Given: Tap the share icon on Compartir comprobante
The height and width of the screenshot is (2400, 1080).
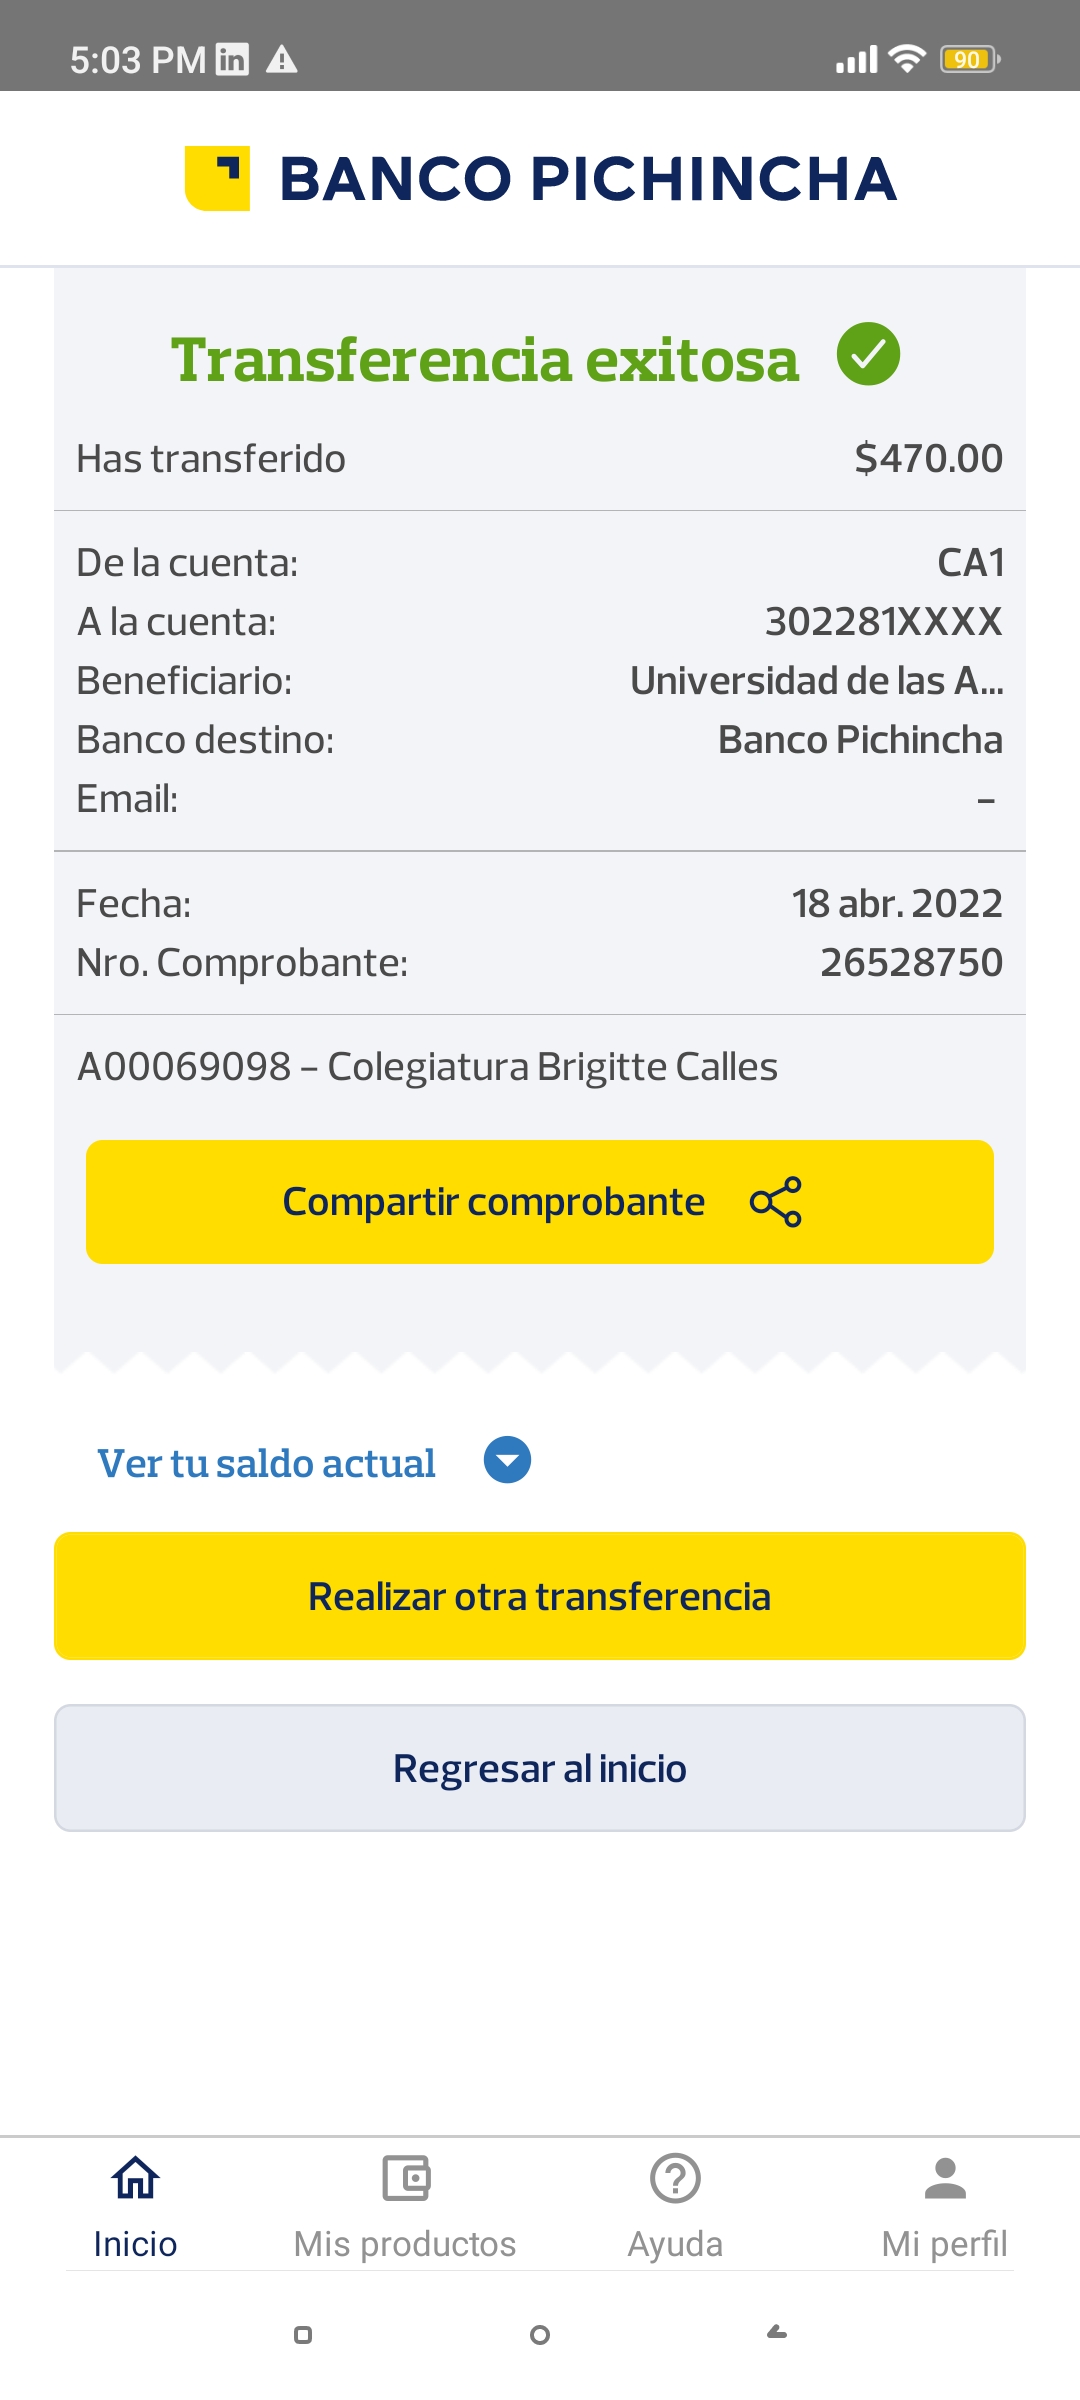Looking at the screenshot, I should tap(776, 1202).
